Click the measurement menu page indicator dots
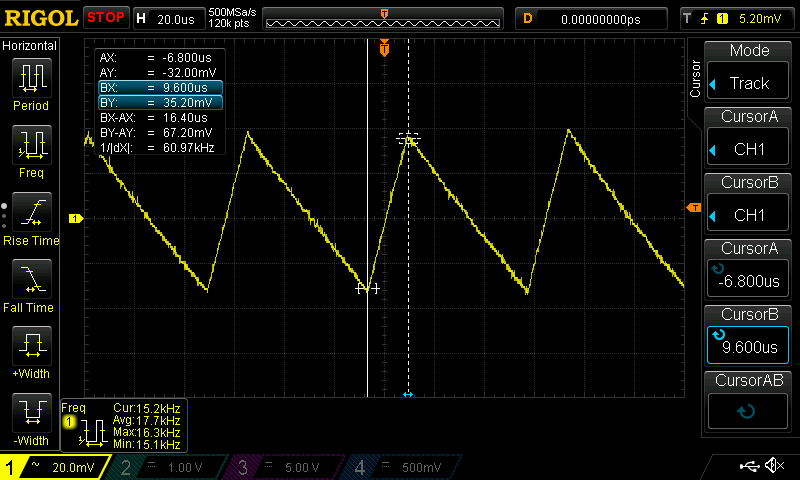The width and height of the screenshot is (800, 480). pos(4,216)
